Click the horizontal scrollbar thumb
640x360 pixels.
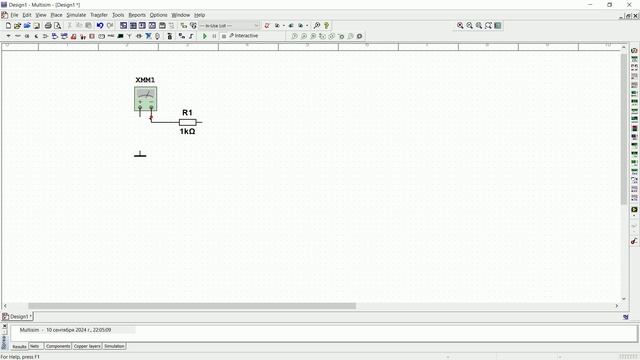pyautogui.click(x=192, y=306)
